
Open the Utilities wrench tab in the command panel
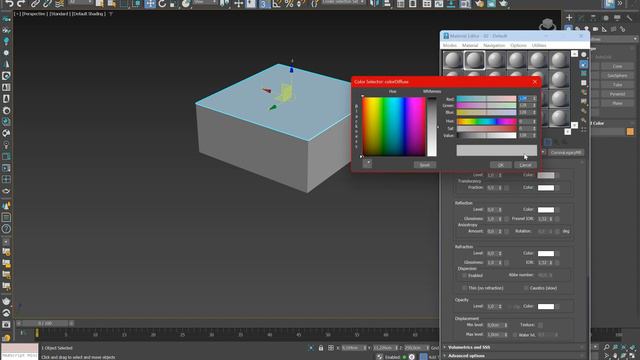(629, 18)
